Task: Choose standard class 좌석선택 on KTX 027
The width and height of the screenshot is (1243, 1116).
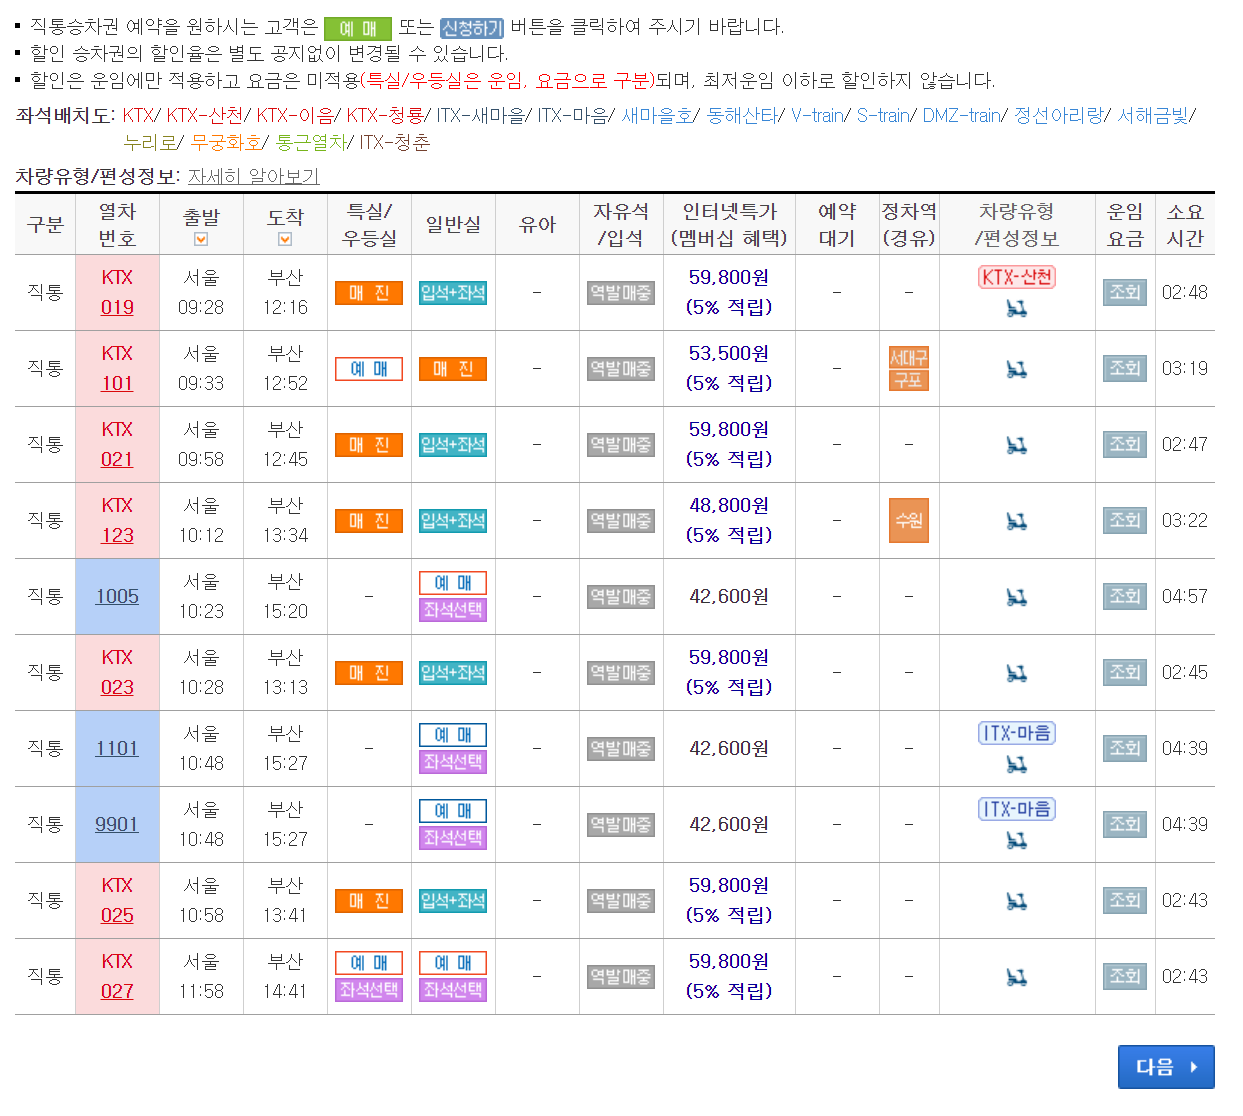Action: pos(453,990)
